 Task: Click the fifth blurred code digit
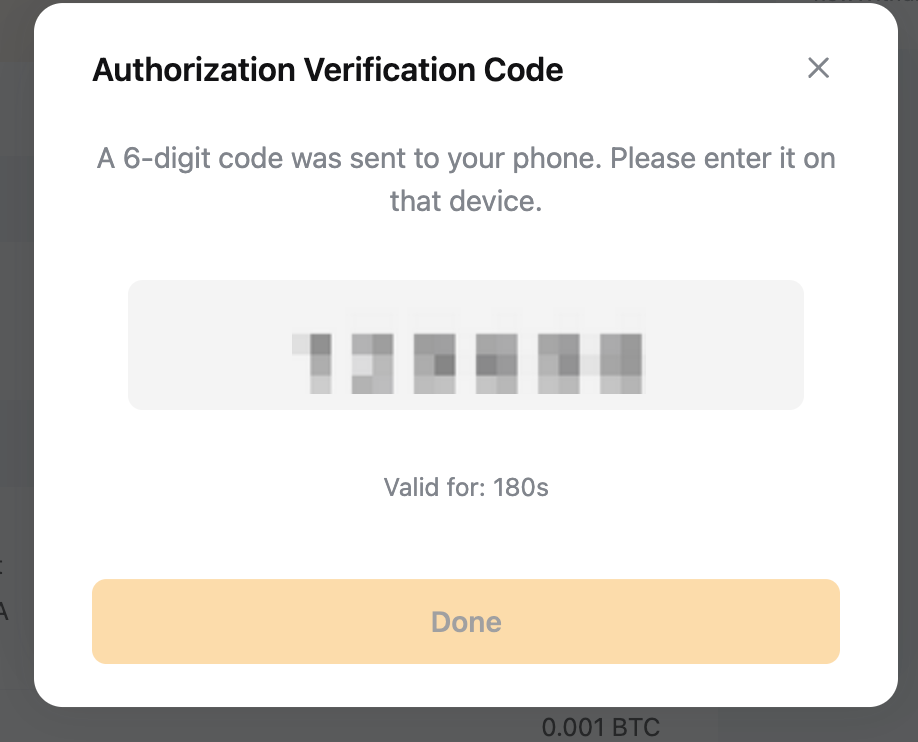pos(558,364)
